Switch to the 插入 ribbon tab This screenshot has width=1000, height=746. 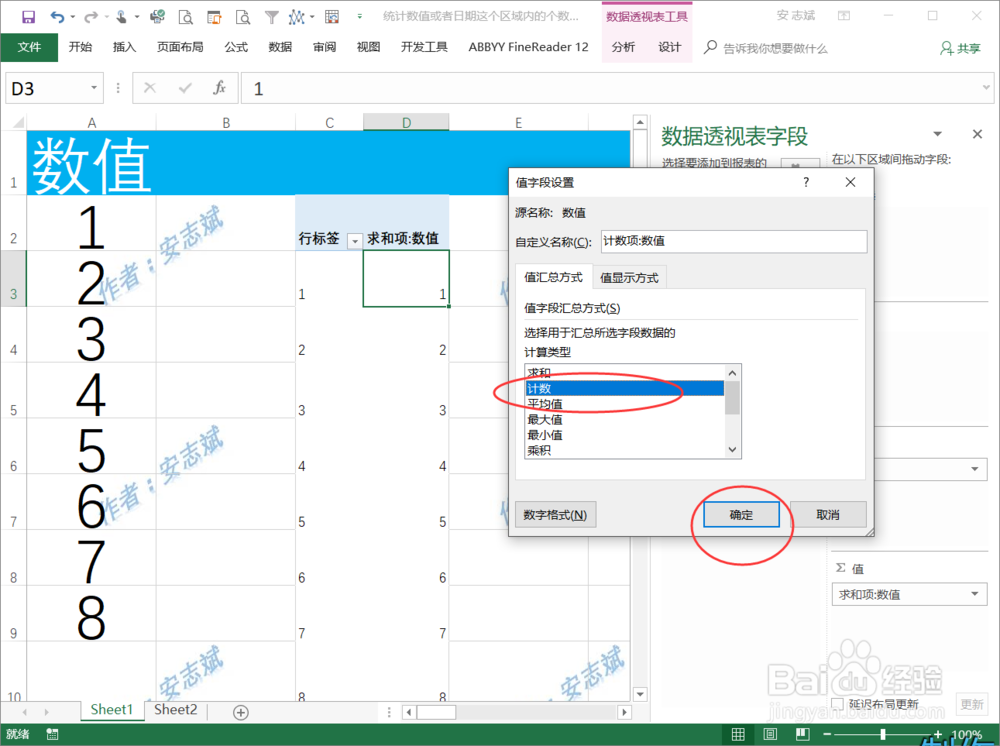tap(124, 47)
